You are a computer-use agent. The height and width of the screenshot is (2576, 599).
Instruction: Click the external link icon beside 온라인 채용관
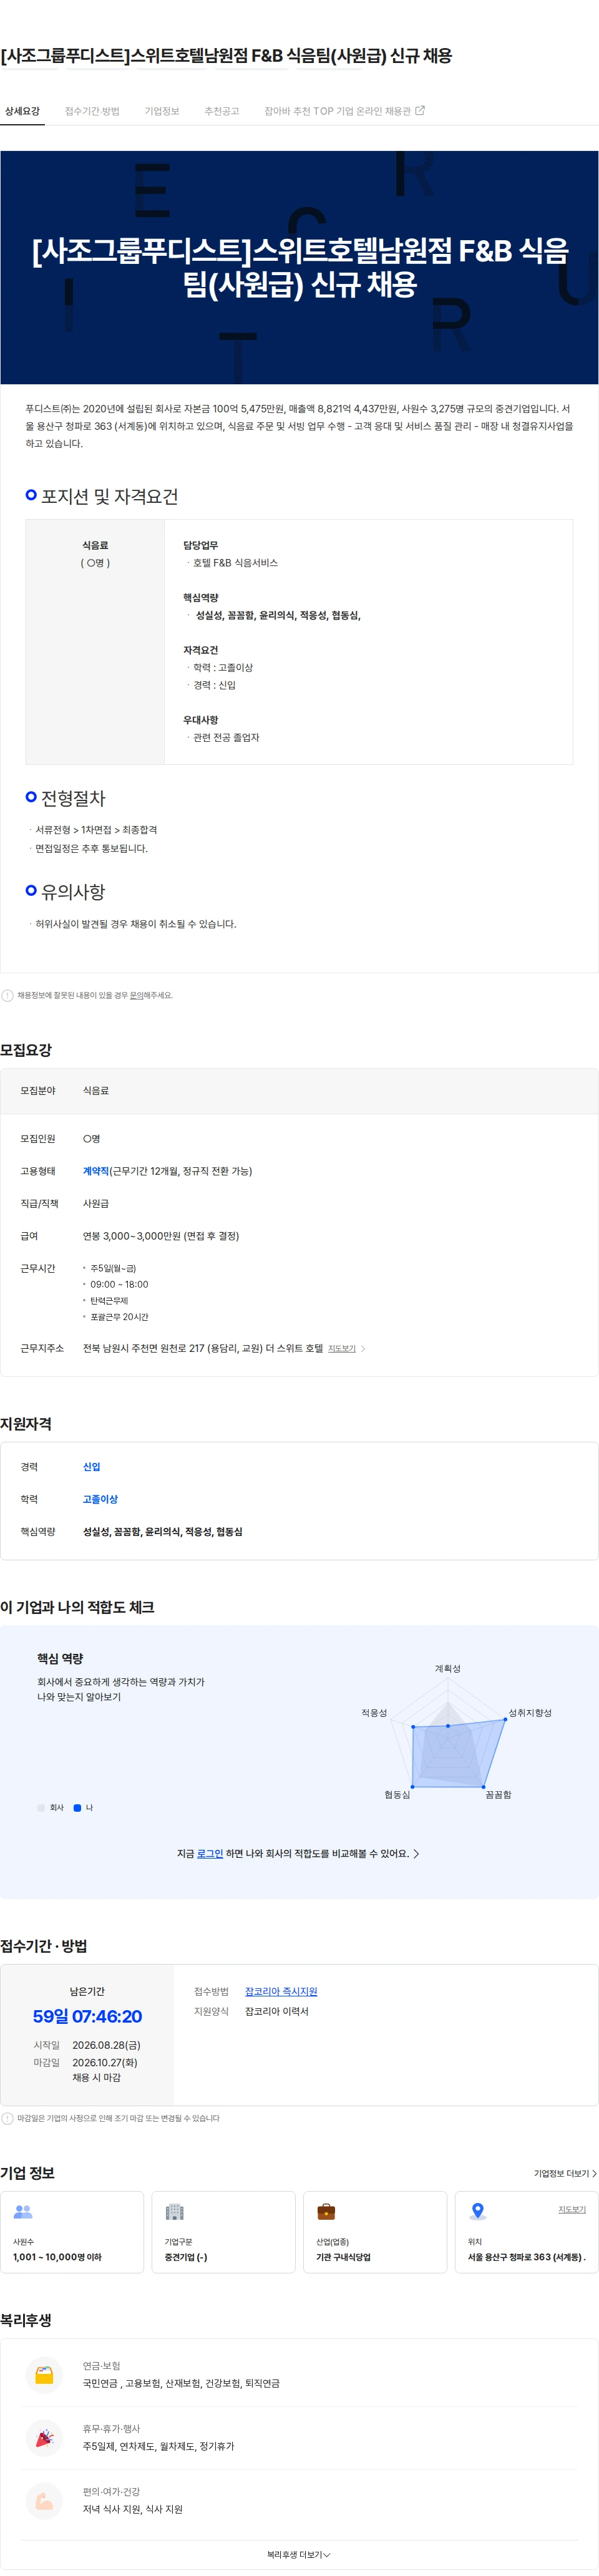click(x=420, y=111)
